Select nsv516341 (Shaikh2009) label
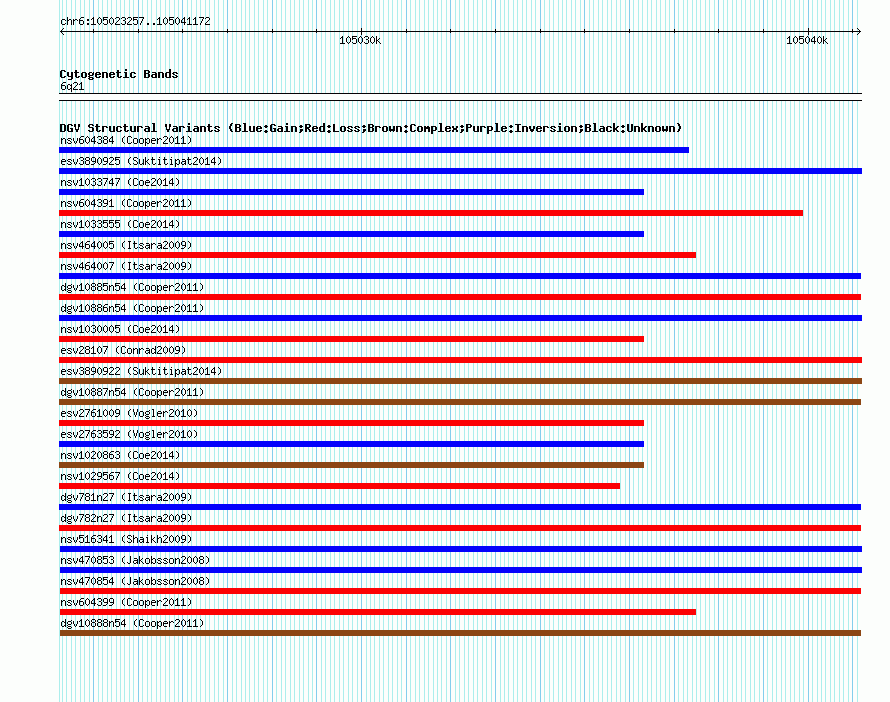Viewport: 890px width, 702px height. tap(126, 539)
